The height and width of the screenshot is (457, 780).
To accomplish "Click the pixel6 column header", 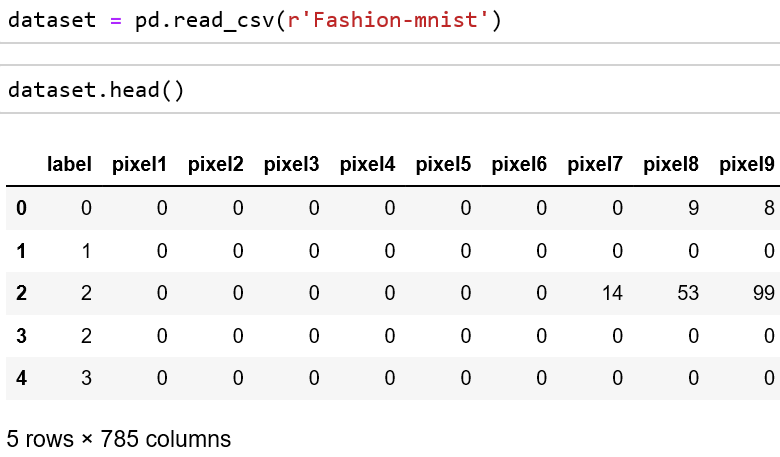I will (519, 164).
